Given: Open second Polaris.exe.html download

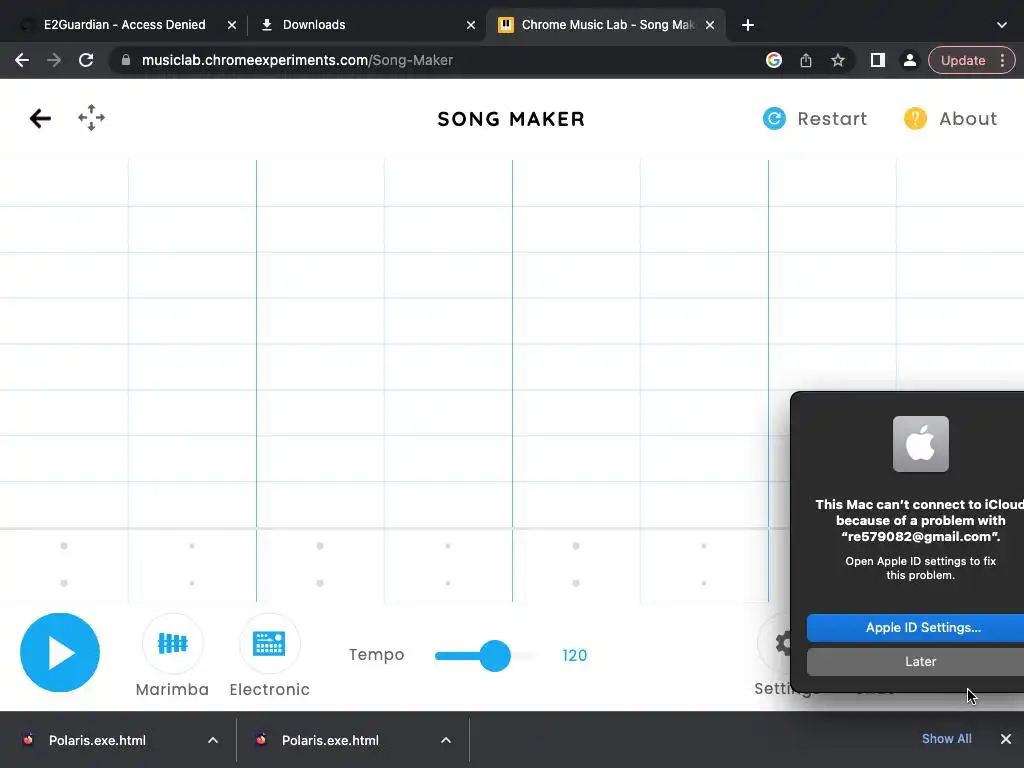Looking at the screenshot, I should [330, 741].
